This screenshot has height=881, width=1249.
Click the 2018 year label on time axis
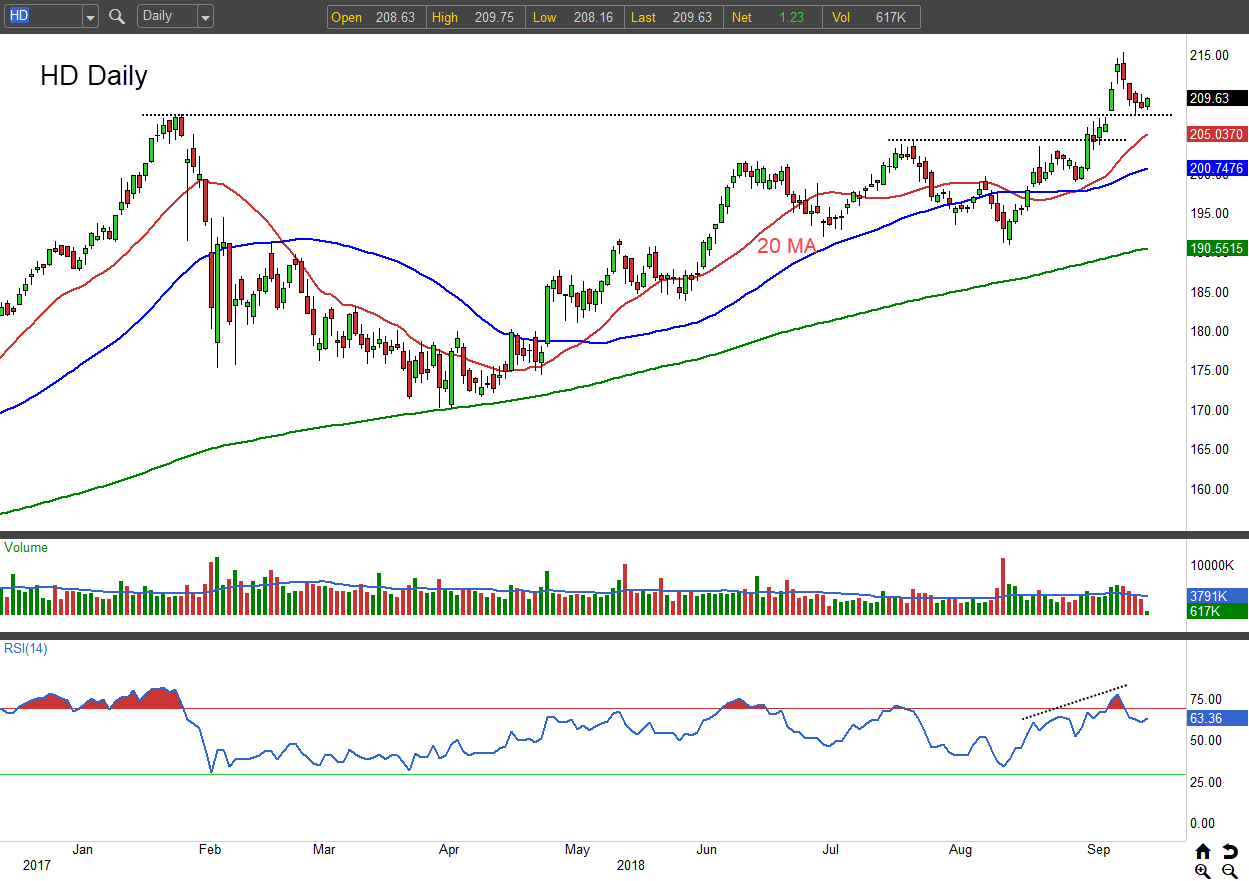point(630,866)
